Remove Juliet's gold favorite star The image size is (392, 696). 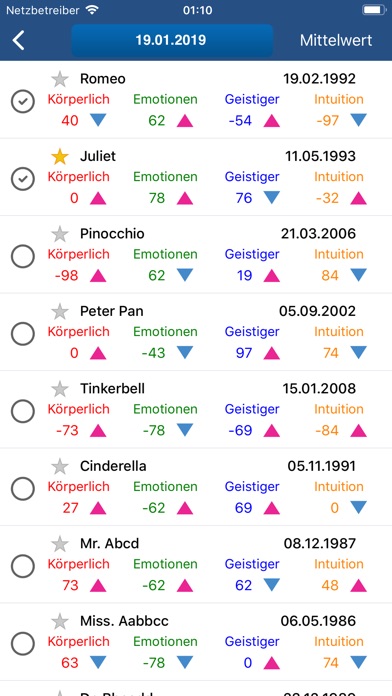(x=59, y=156)
